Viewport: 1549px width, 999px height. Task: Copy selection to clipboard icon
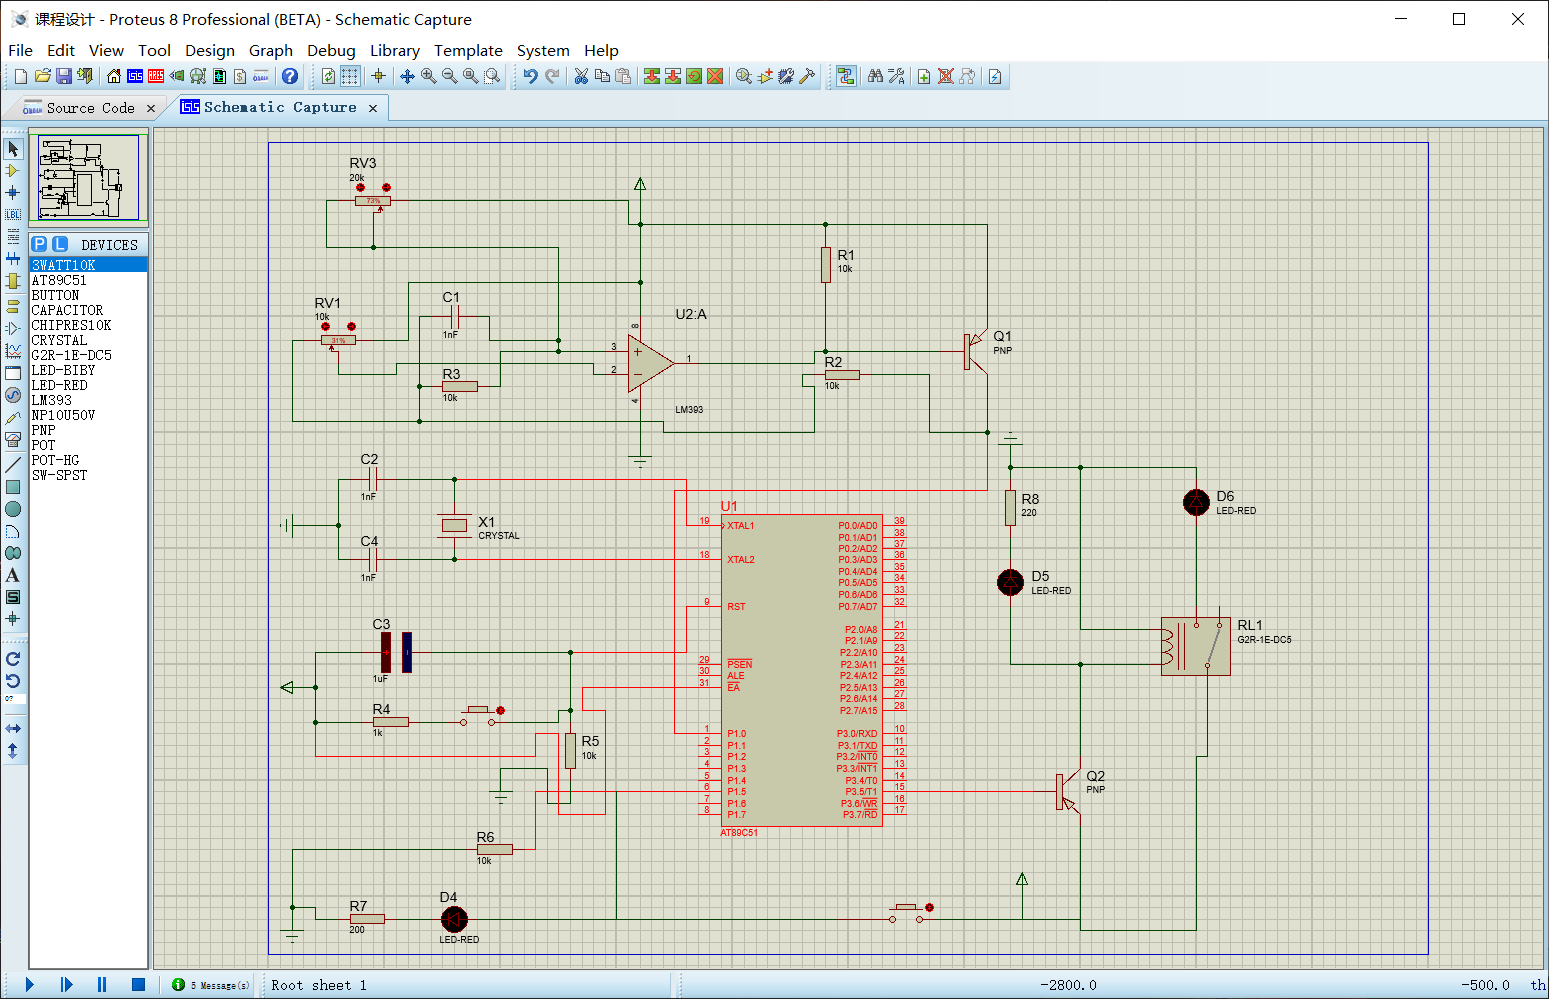point(602,76)
